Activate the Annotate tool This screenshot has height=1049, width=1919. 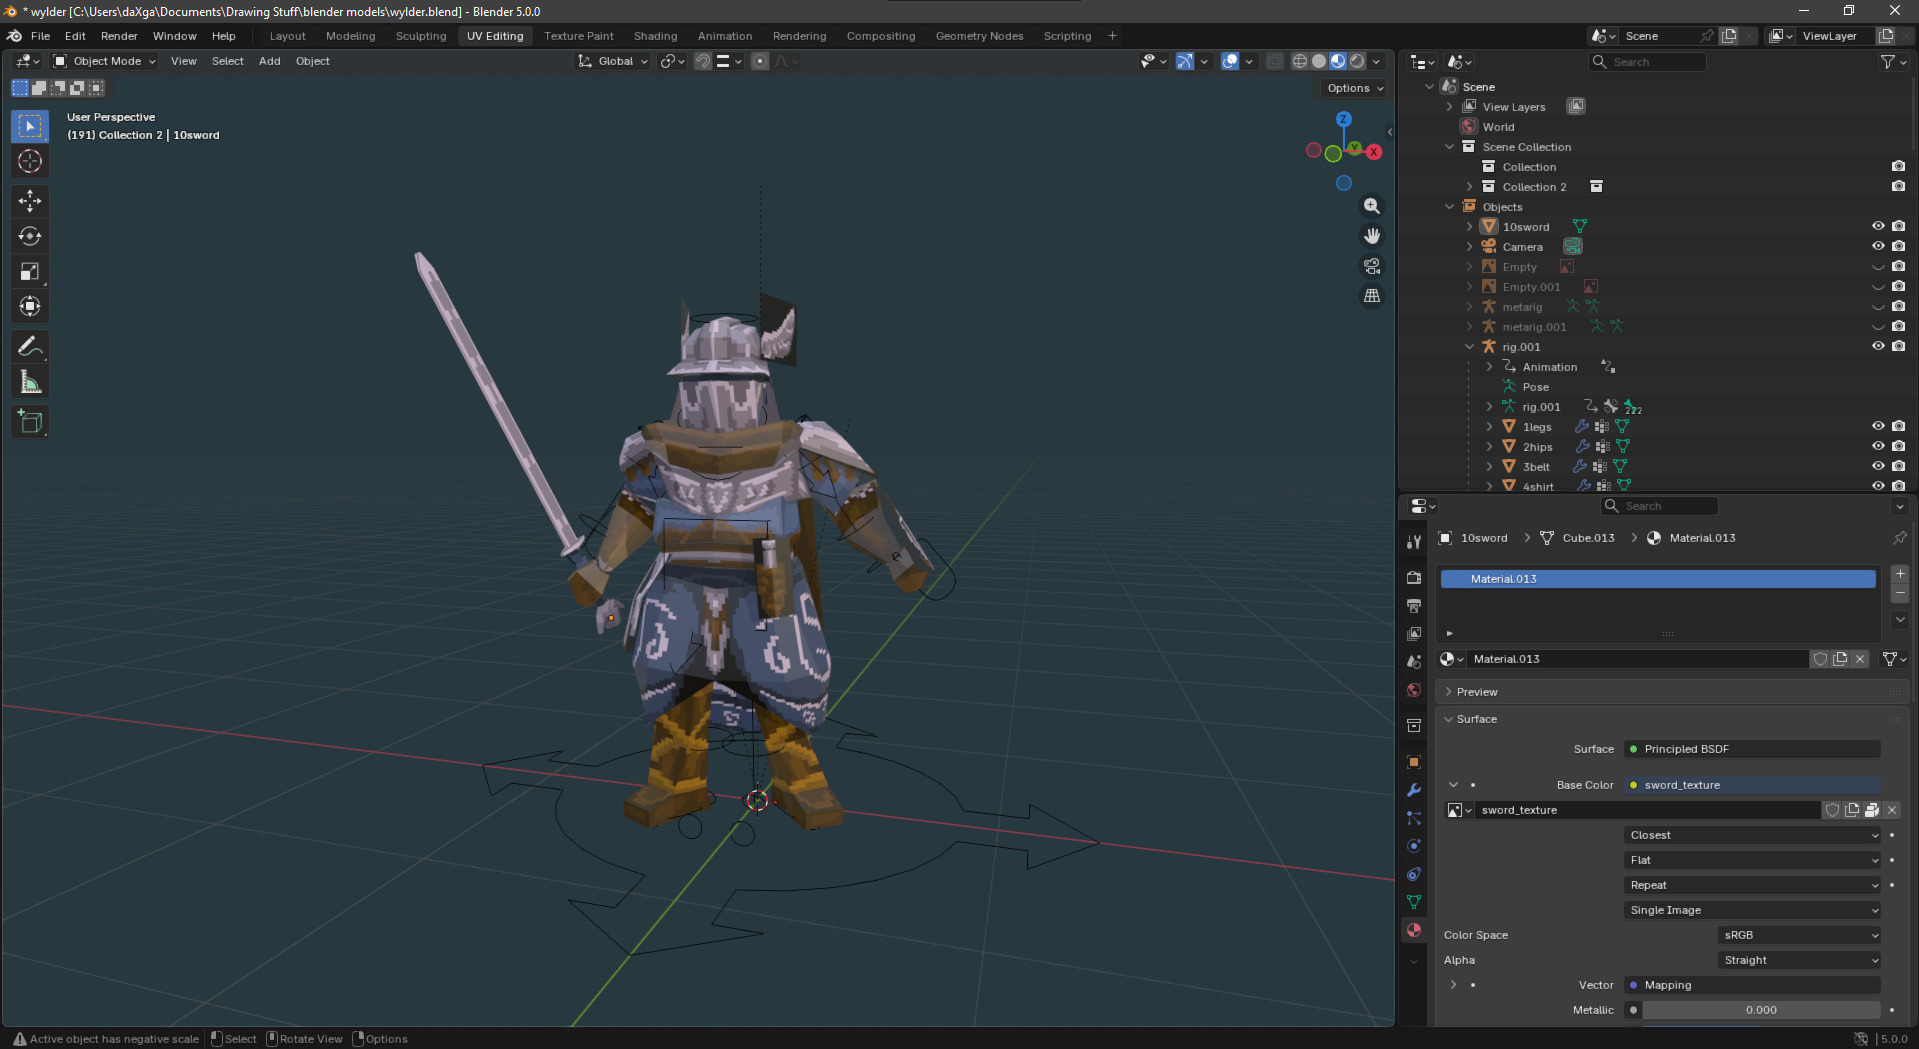coord(30,347)
